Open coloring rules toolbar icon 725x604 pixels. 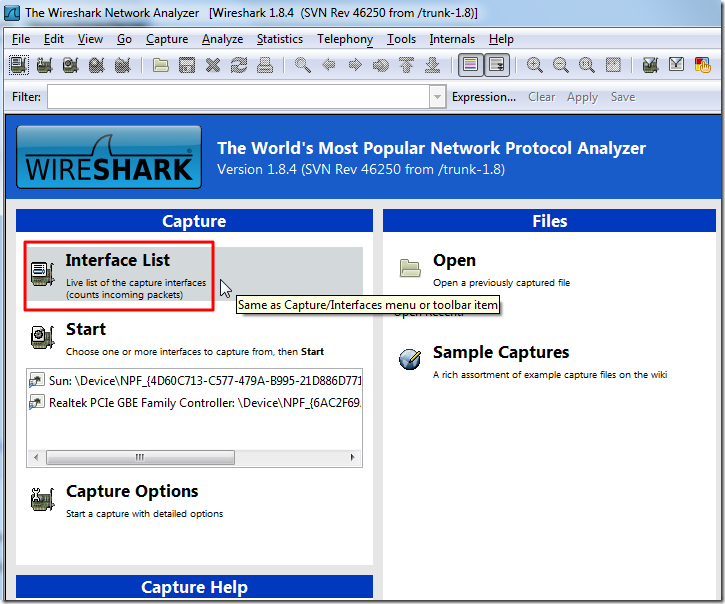pos(702,65)
